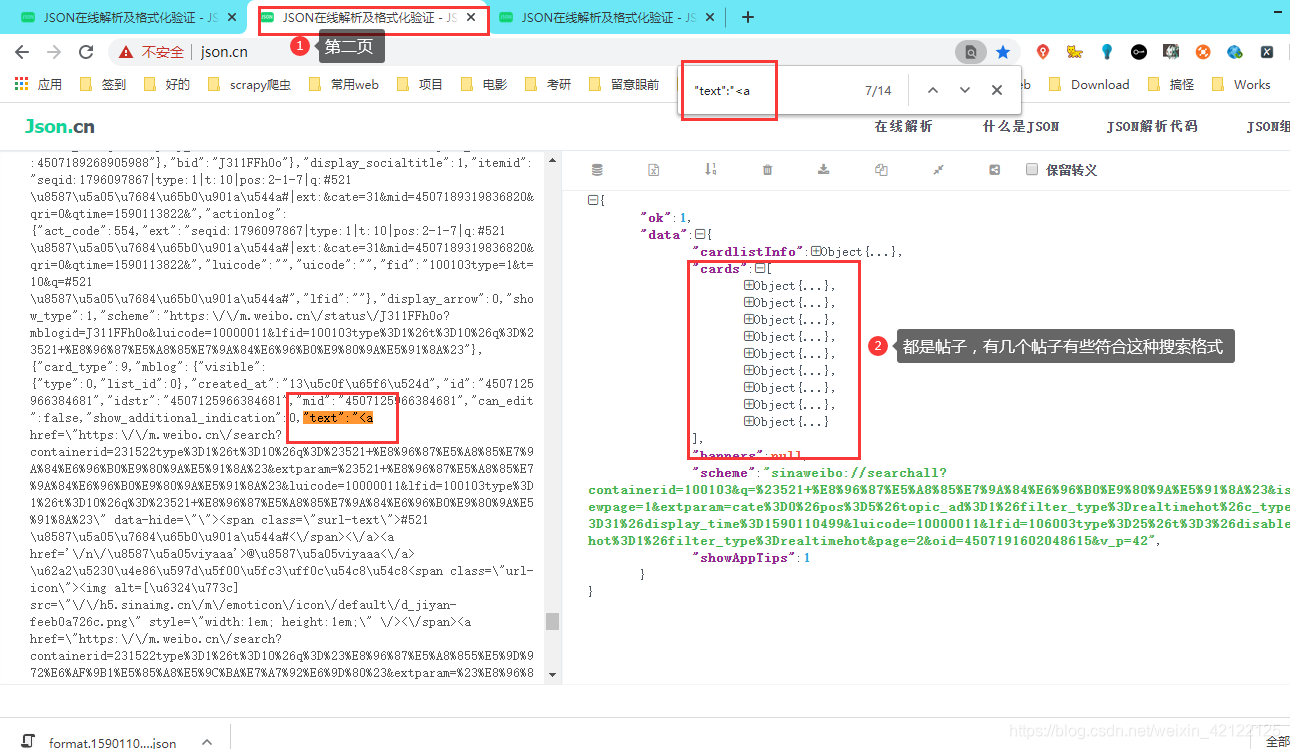The width and height of the screenshot is (1290, 749).
Task: Switch to the third JSON在线解析 tab
Action: pyautogui.click(x=608, y=17)
